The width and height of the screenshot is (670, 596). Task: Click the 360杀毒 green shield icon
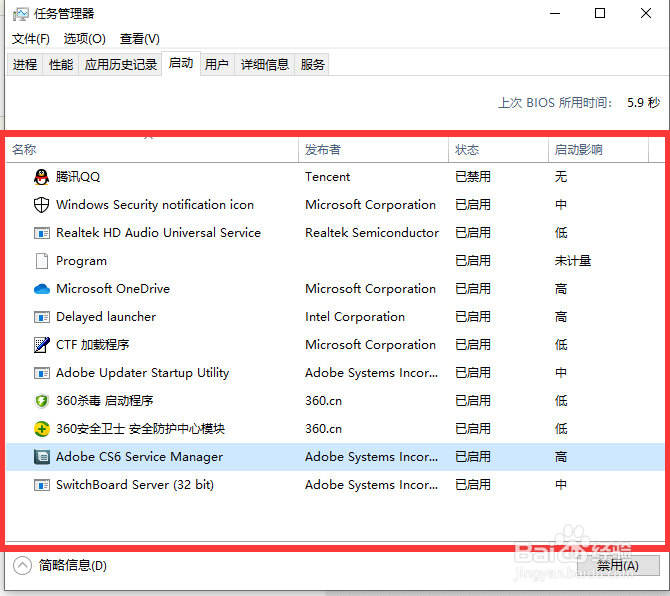click(x=41, y=401)
